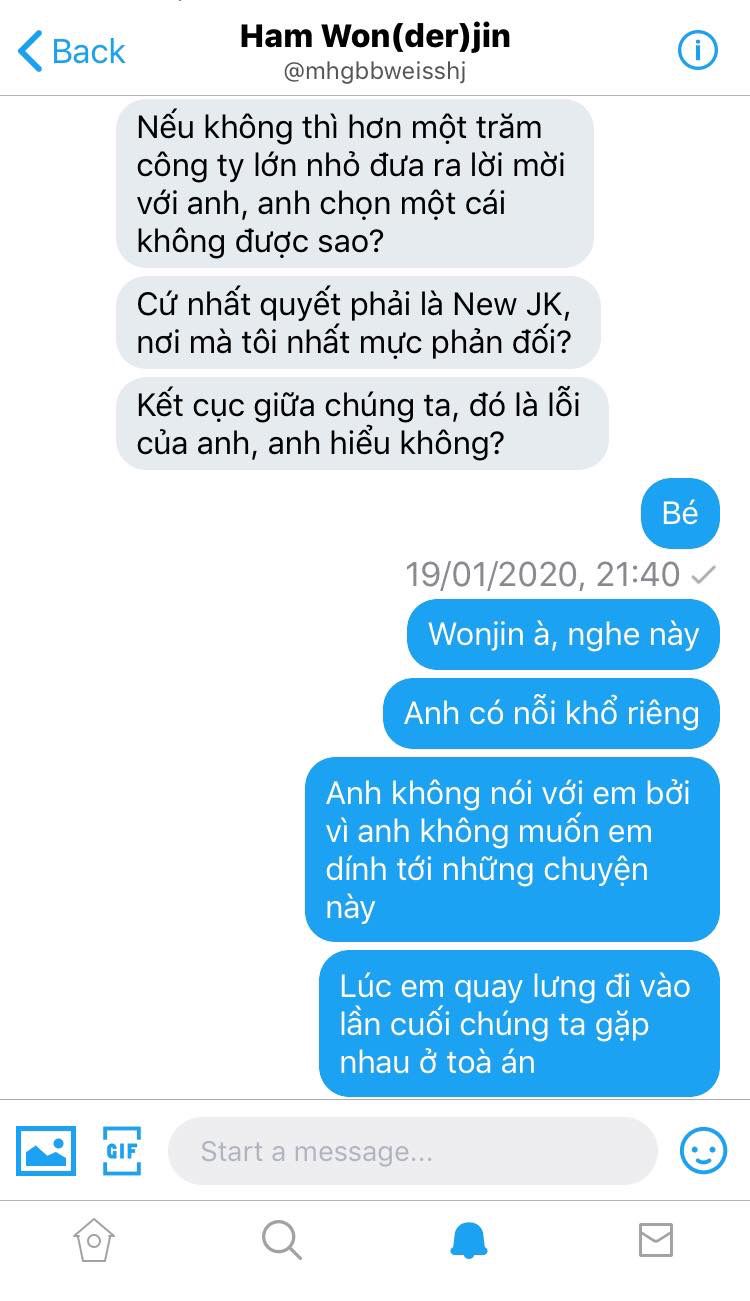Tap the image attachment icon
The width and height of the screenshot is (750, 1301).
click(45, 1151)
